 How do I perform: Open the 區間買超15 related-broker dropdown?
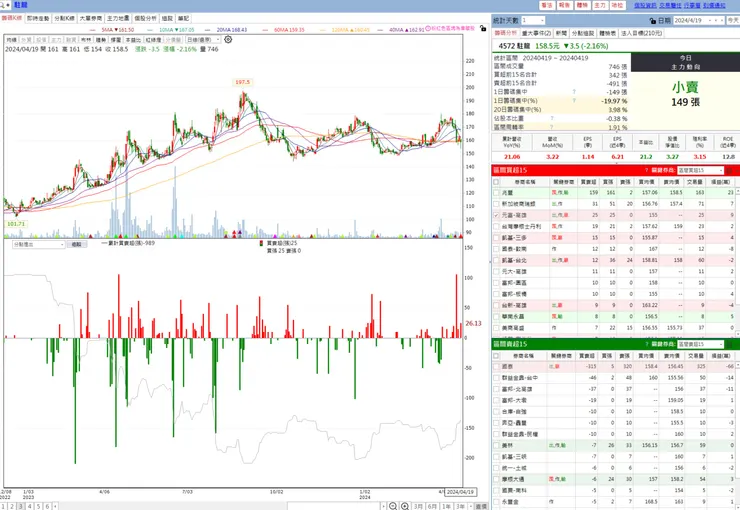700,170
